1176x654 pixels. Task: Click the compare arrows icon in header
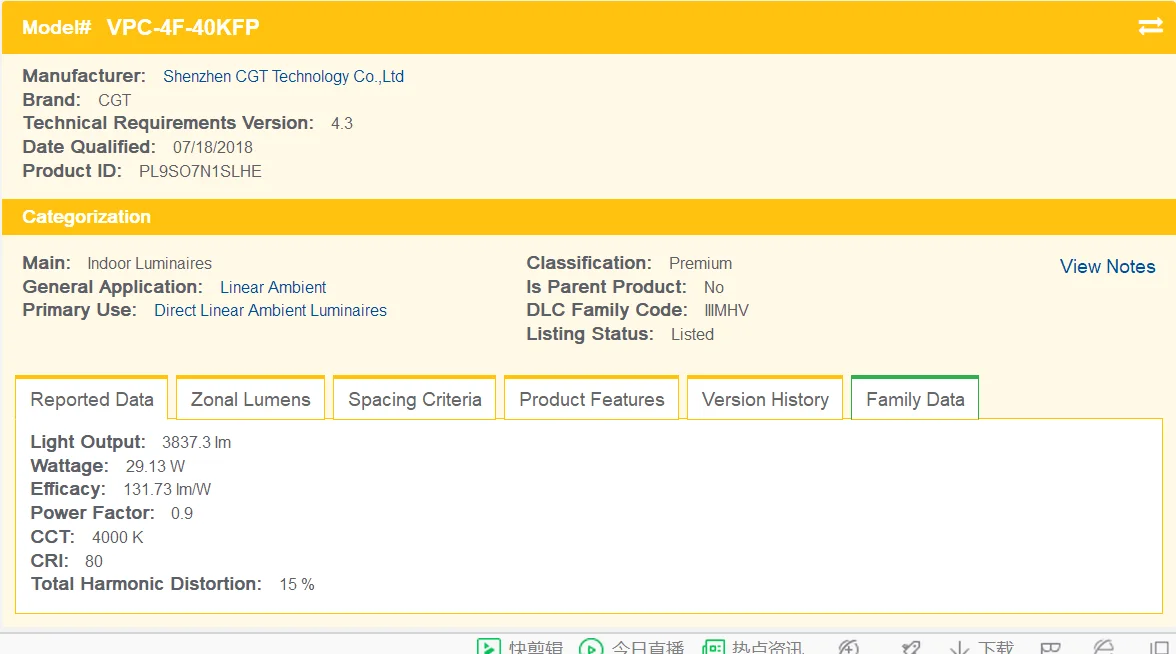pos(1150,27)
